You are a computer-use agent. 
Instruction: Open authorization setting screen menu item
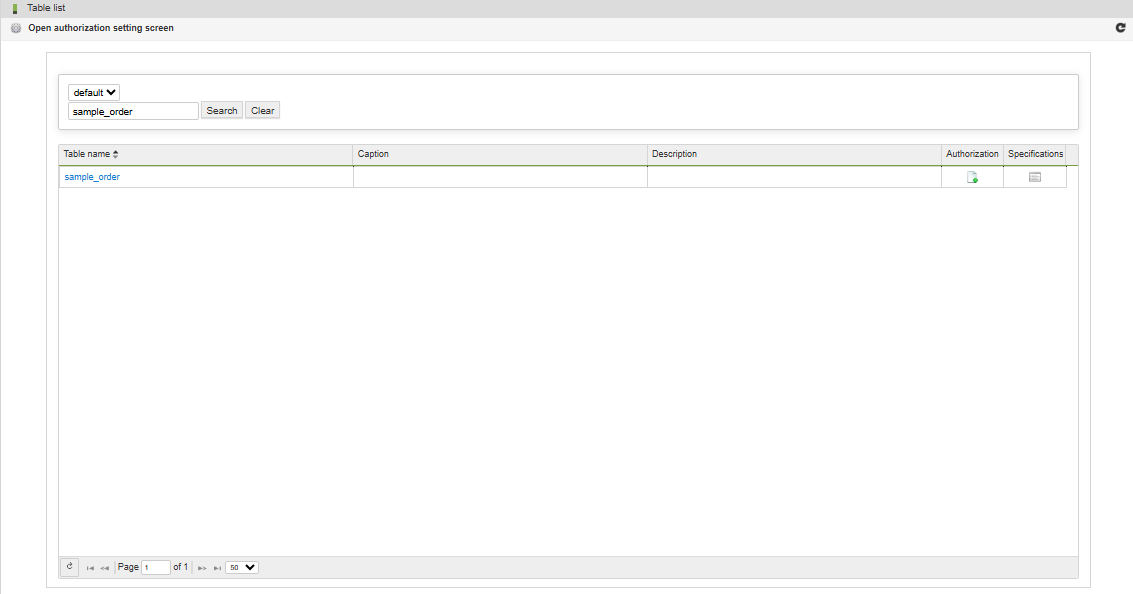[100, 28]
